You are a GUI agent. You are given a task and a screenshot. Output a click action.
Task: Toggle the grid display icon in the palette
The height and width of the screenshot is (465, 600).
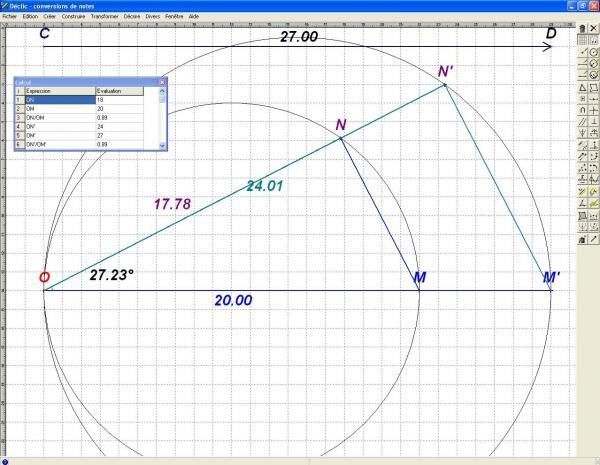[582, 40]
